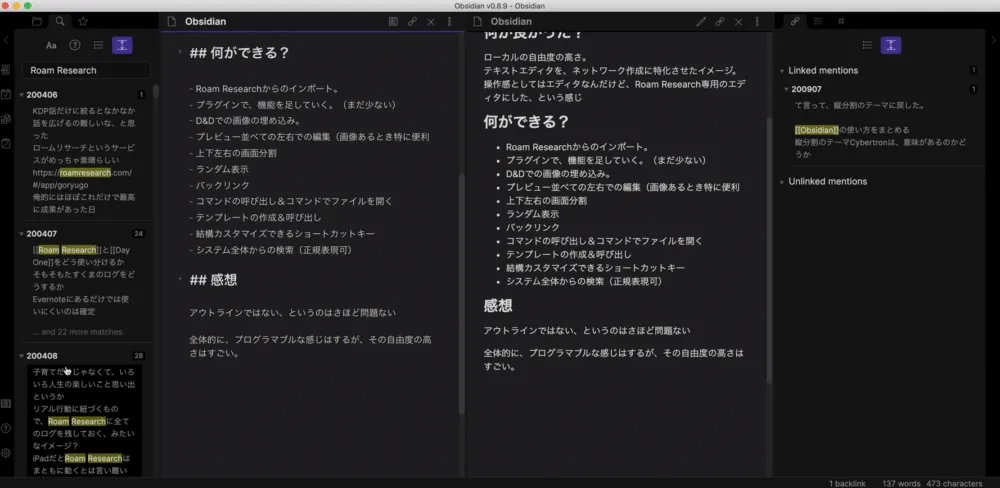Fold the 感想 heading in editor

pos(180,280)
